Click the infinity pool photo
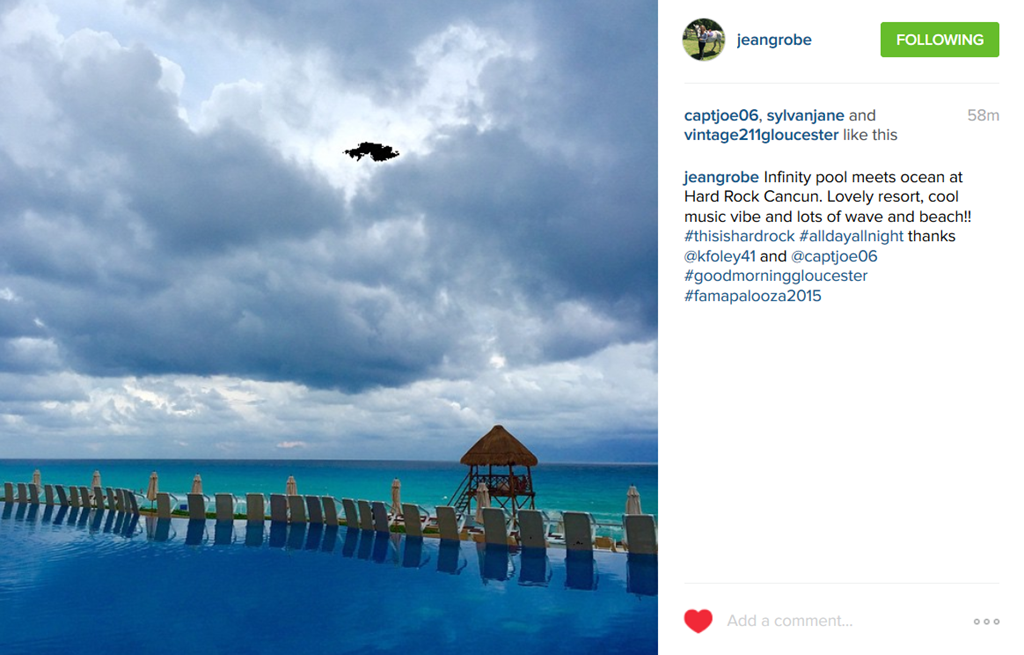 coord(328,327)
